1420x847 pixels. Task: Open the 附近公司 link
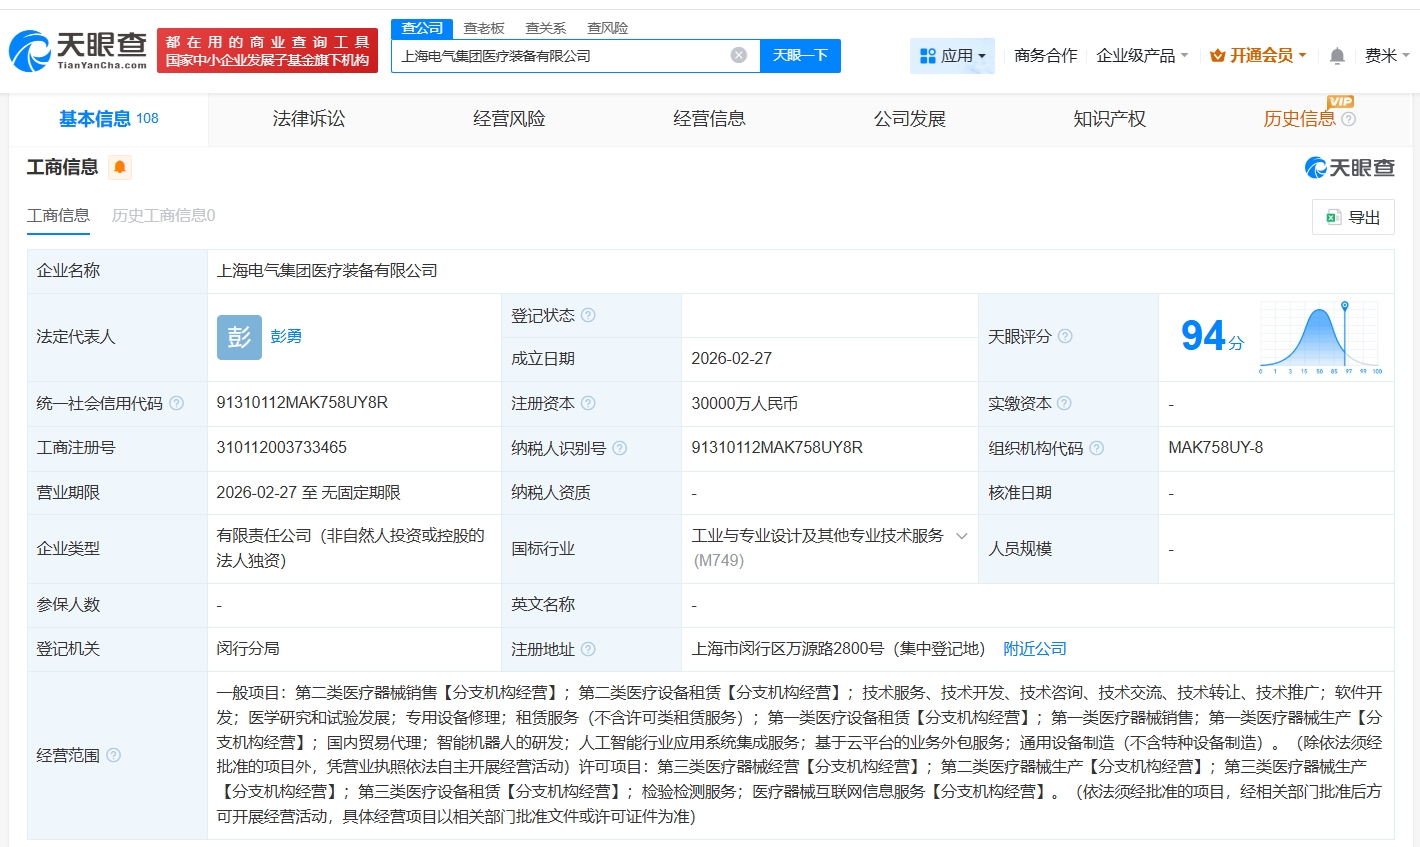(x=1034, y=649)
